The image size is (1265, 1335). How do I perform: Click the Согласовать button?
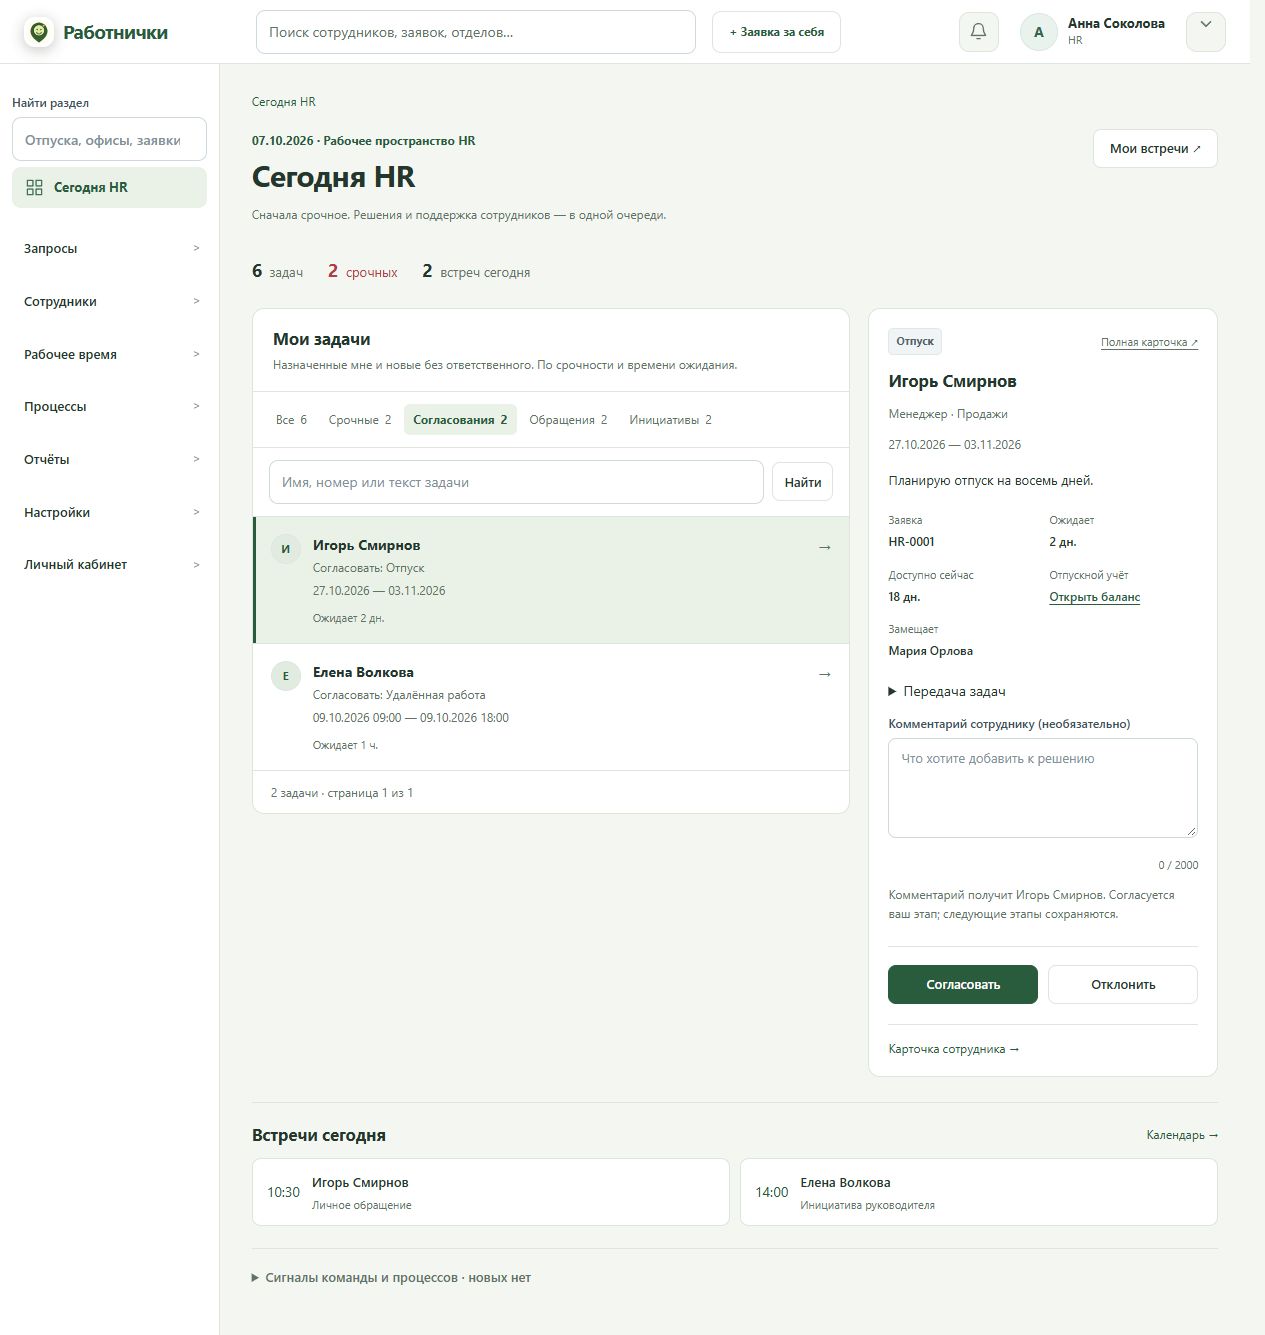pyautogui.click(x=963, y=984)
